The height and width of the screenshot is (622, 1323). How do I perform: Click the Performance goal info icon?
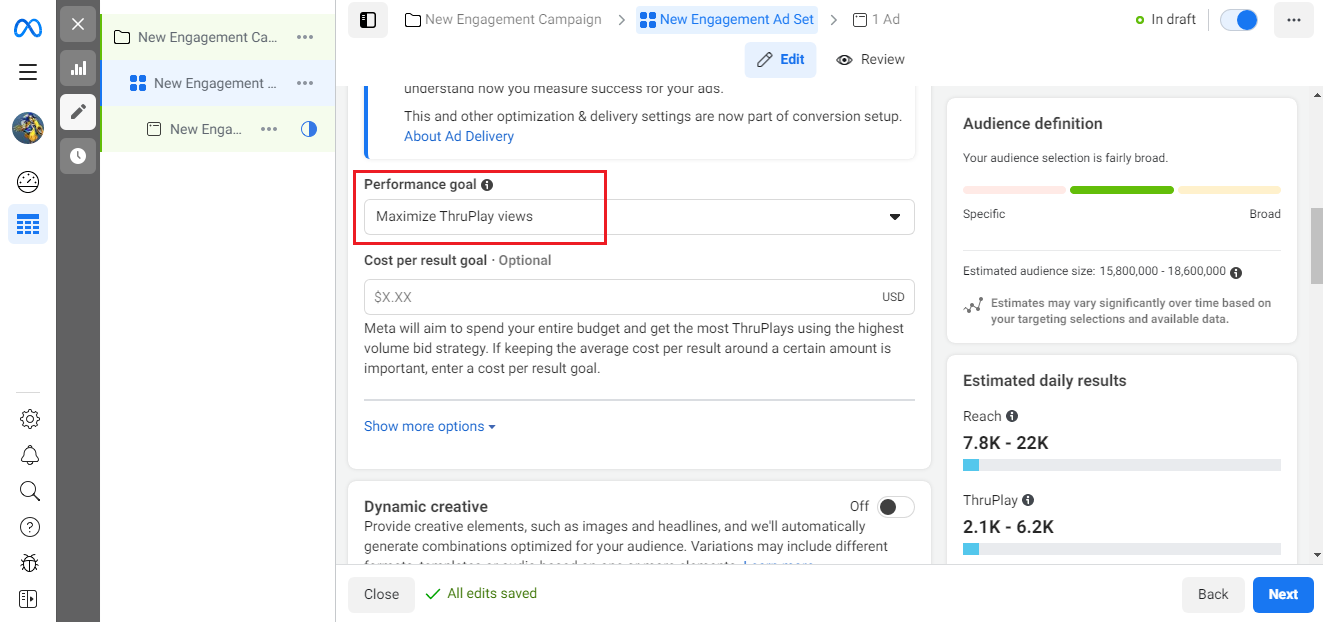(487, 185)
